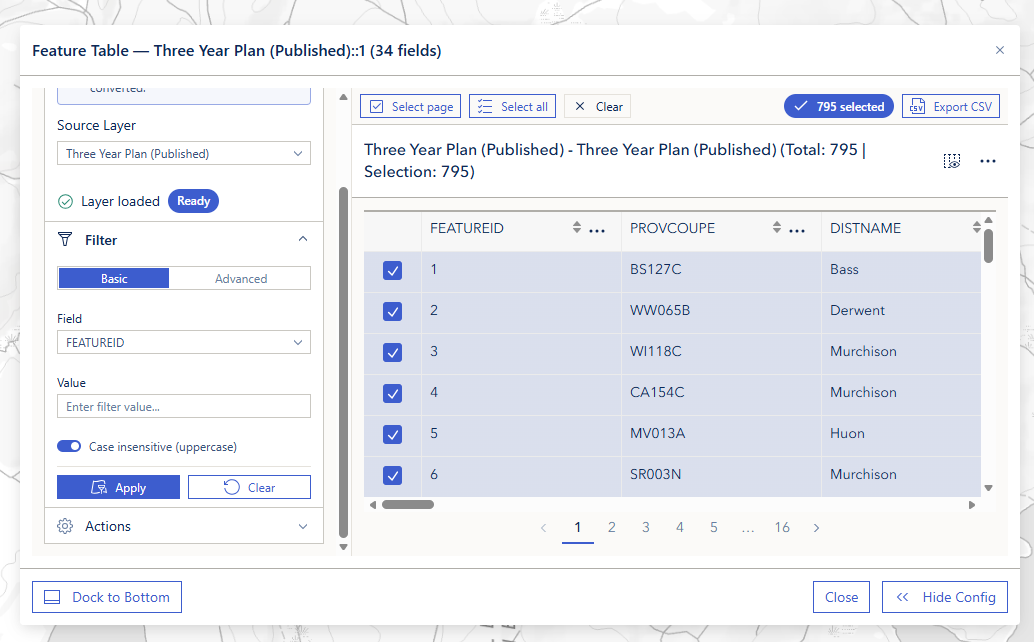Click the config panel vertical scrollbar
This screenshot has height=642, width=1034.
click(343, 363)
